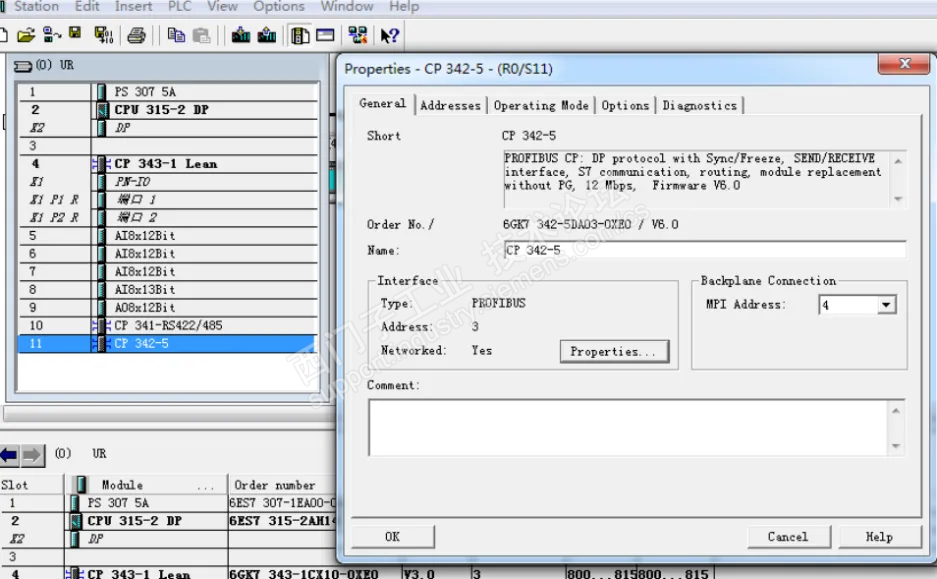
Task: Close the CP 342-5 Properties dialog
Action: (x=904, y=64)
